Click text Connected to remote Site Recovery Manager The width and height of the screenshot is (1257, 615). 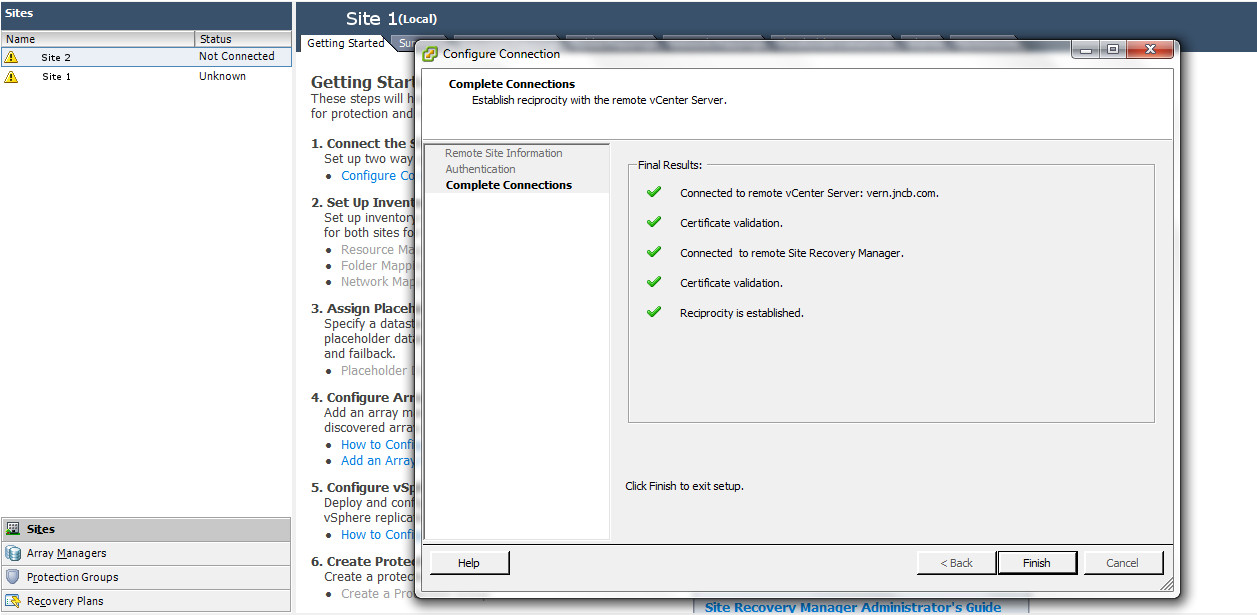[x=792, y=253]
